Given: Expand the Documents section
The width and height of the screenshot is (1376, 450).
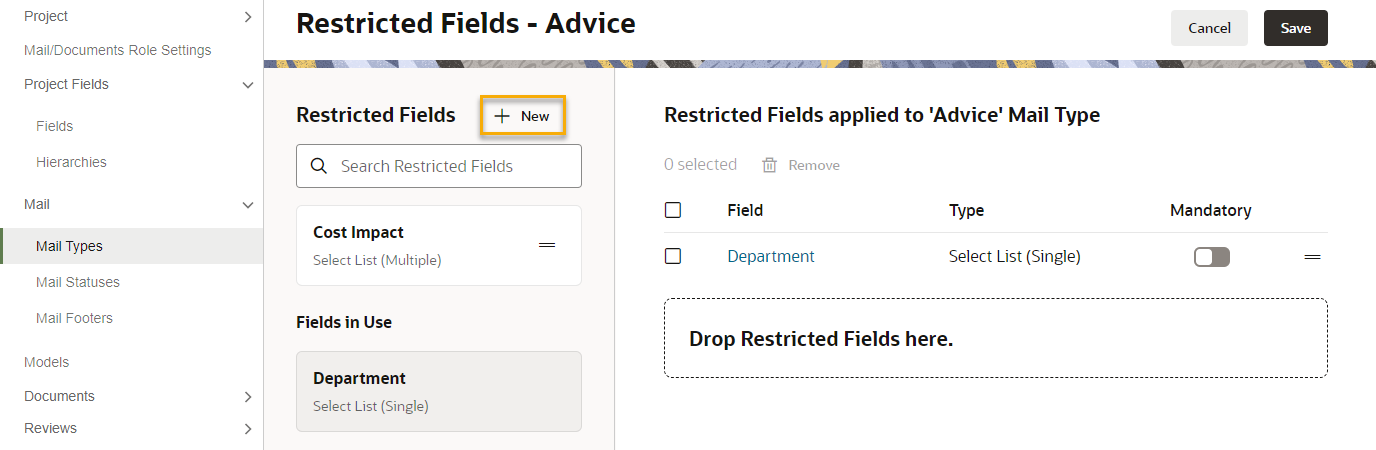Looking at the screenshot, I should (x=248, y=397).
